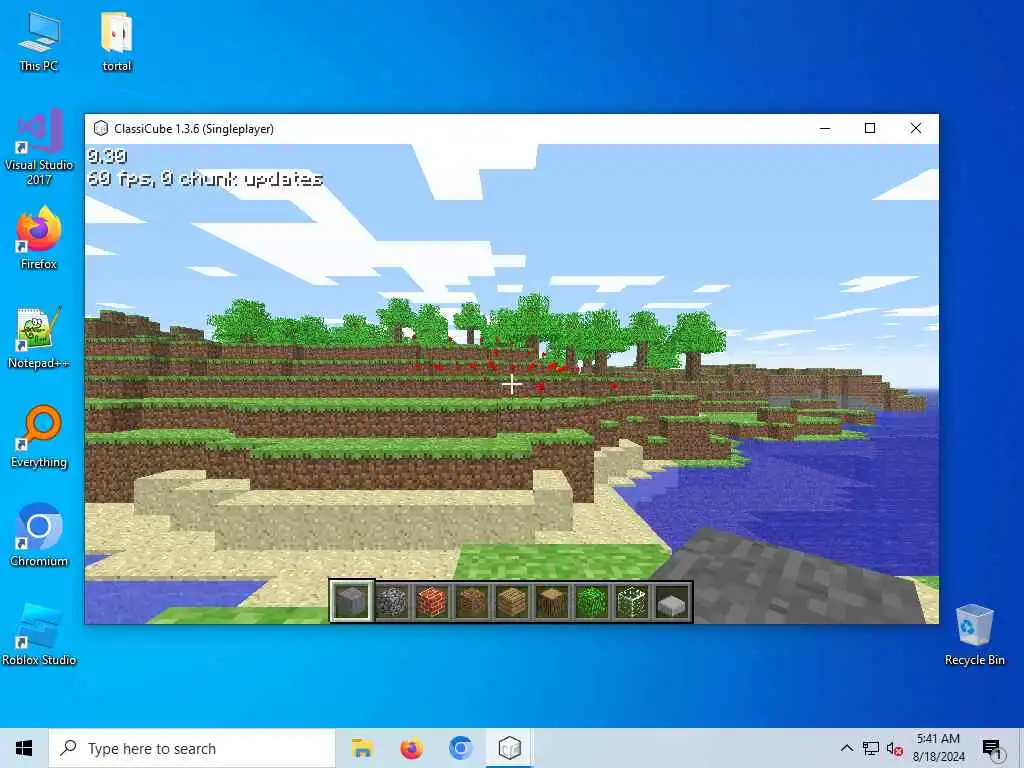The width and height of the screenshot is (1024, 768).
Task: Select the wood log block in hotbar
Action: pos(552,601)
